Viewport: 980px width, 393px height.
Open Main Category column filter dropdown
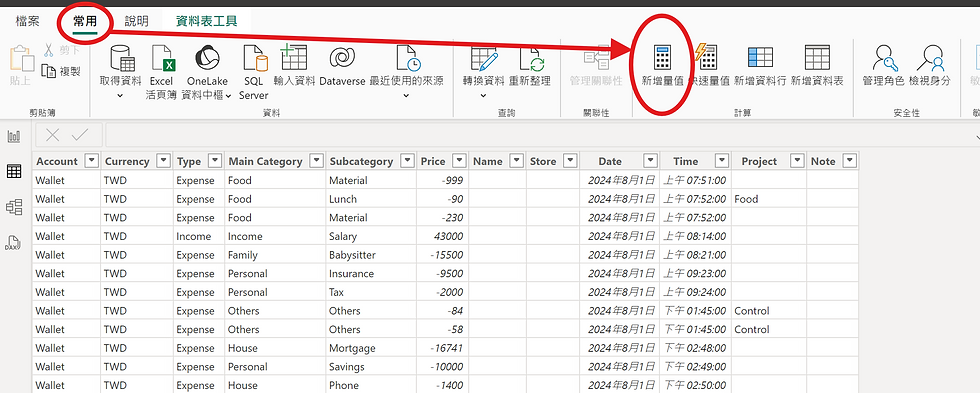tap(316, 161)
